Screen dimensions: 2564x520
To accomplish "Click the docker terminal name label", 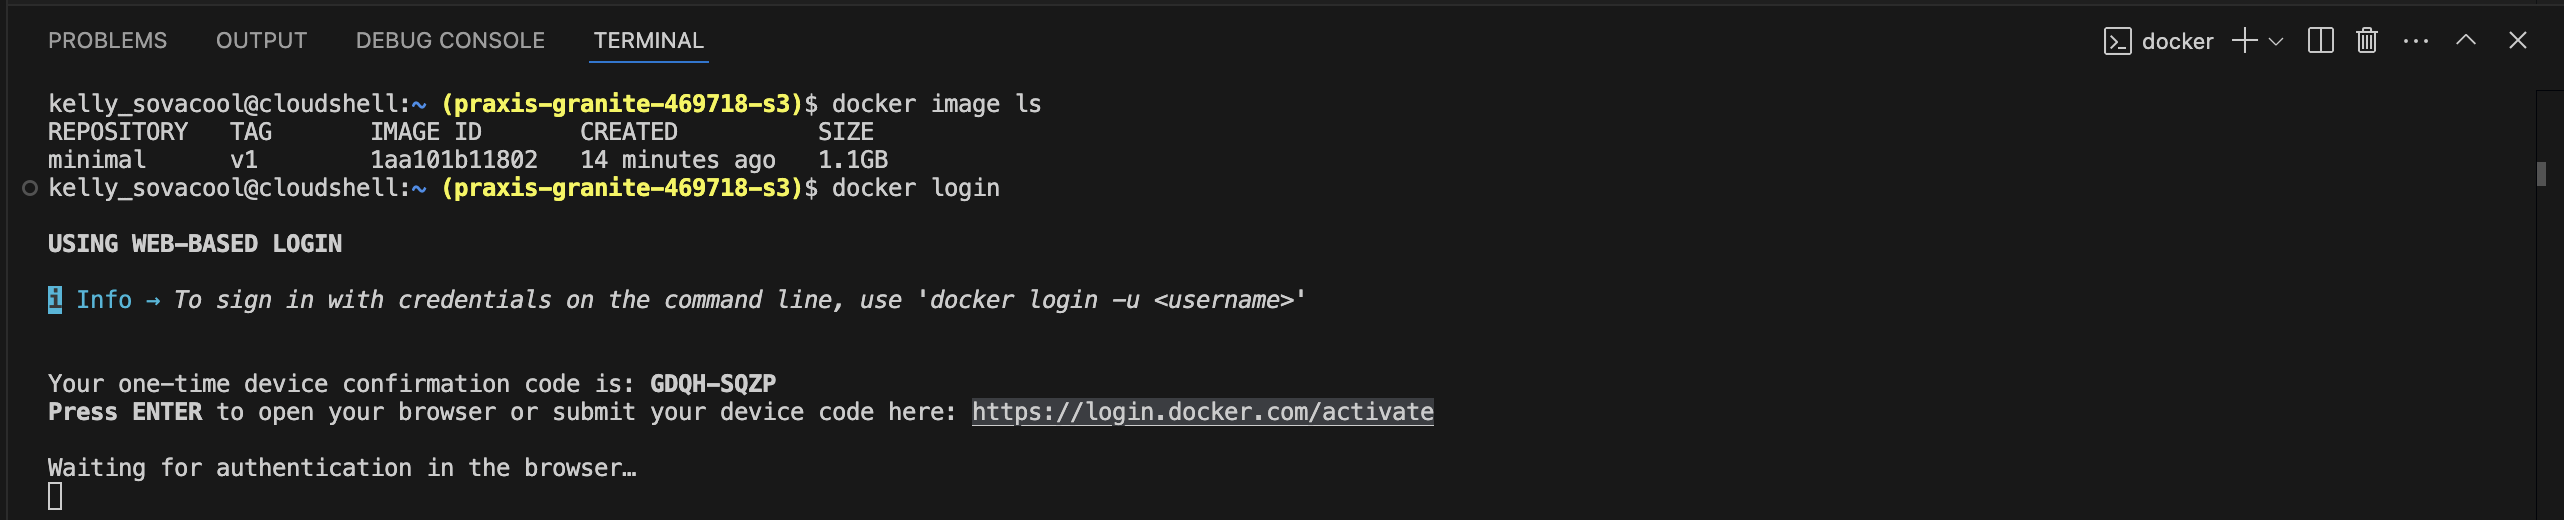I will coord(2177,41).
